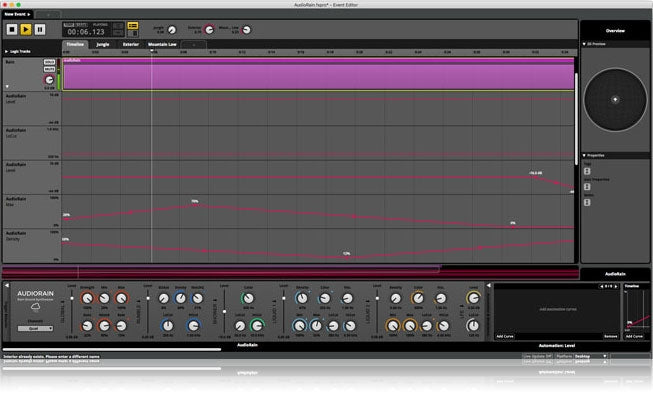
Task: Turn the Strength knob
Action: click(87, 298)
